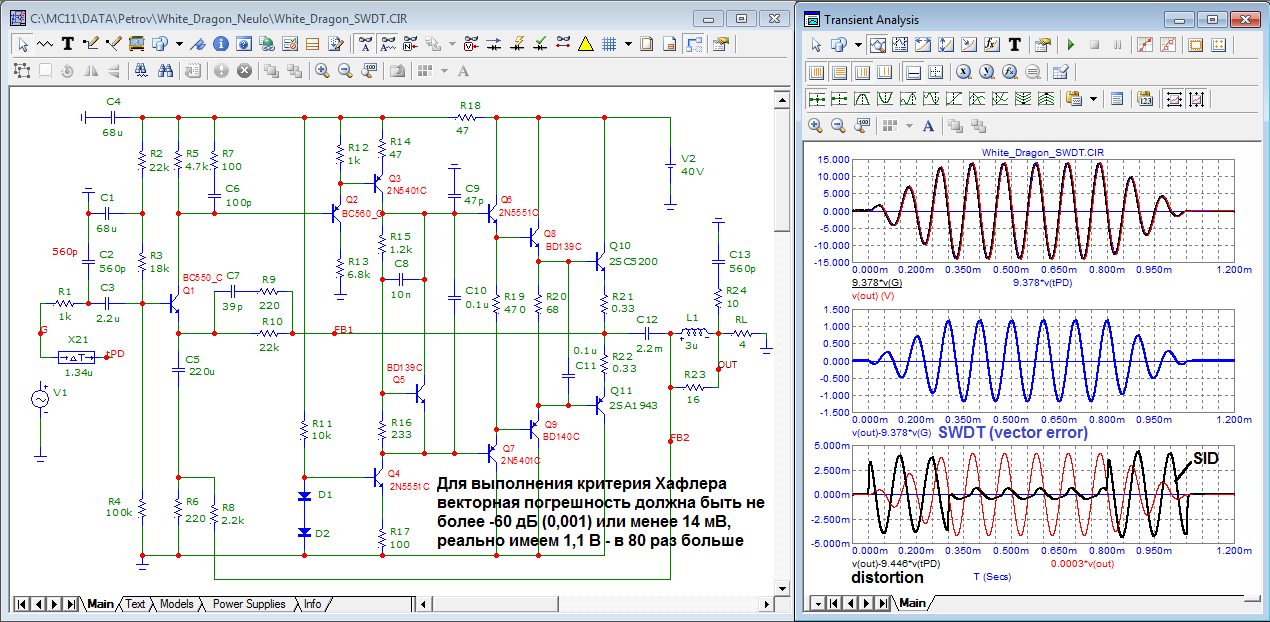Zoom in on the schematic
Image resolution: width=1270 pixels, height=622 pixels.
point(322,71)
